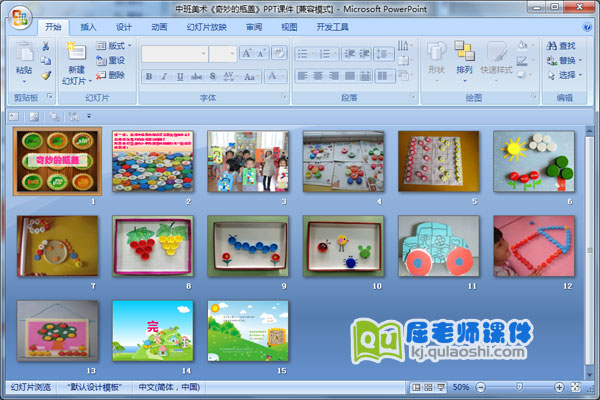Click the Replace button

pos(564,60)
